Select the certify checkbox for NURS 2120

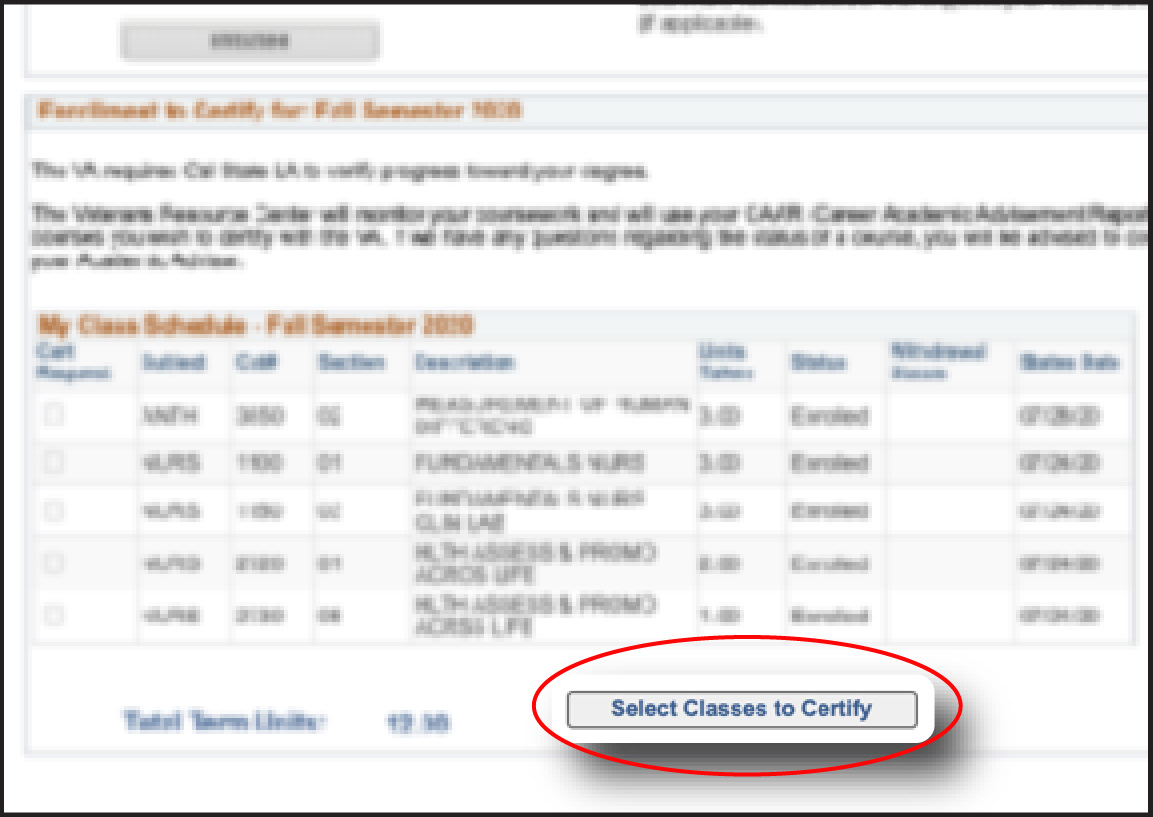click(x=54, y=564)
